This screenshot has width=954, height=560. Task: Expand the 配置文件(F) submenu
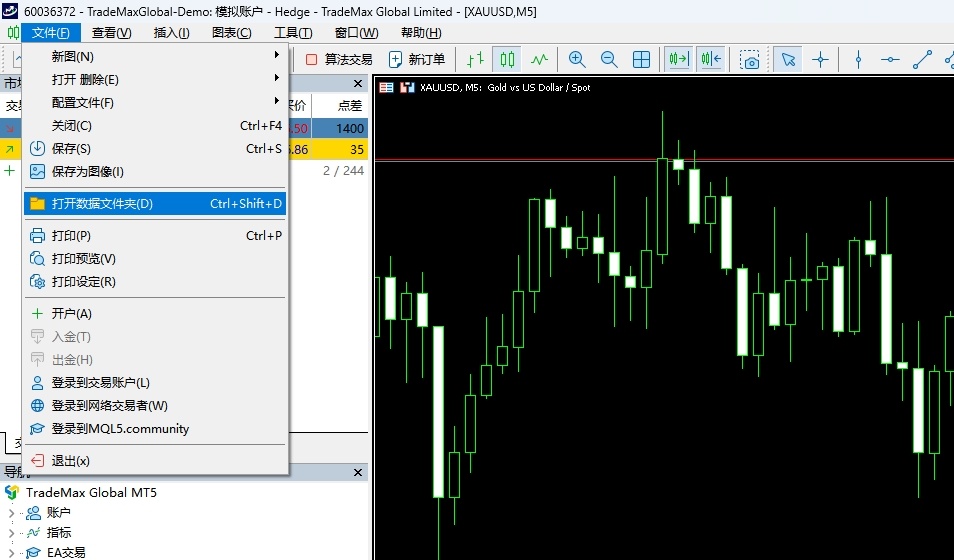tap(155, 103)
